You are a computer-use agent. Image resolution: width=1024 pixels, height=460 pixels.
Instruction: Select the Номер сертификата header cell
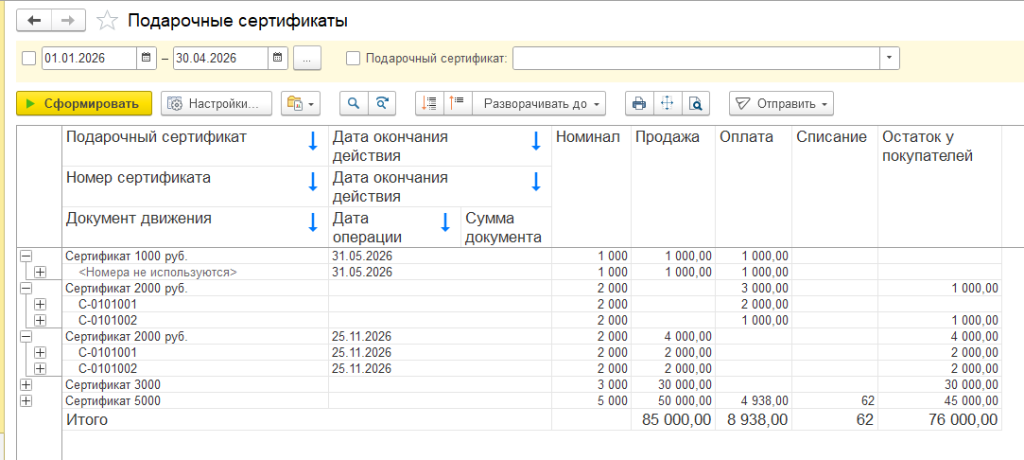pos(195,187)
